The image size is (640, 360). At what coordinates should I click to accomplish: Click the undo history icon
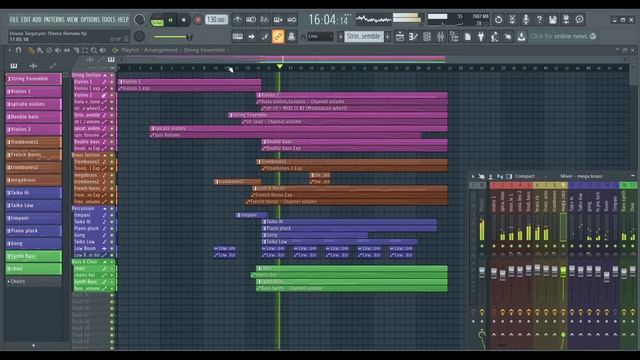pos(498,20)
